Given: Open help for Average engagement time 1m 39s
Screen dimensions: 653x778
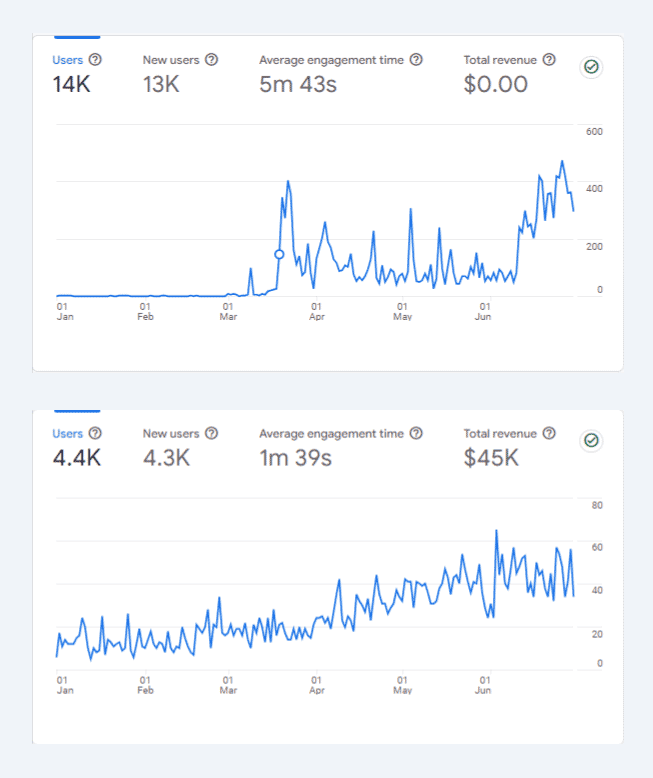Looking at the screenshot, I should click(416, 434).
